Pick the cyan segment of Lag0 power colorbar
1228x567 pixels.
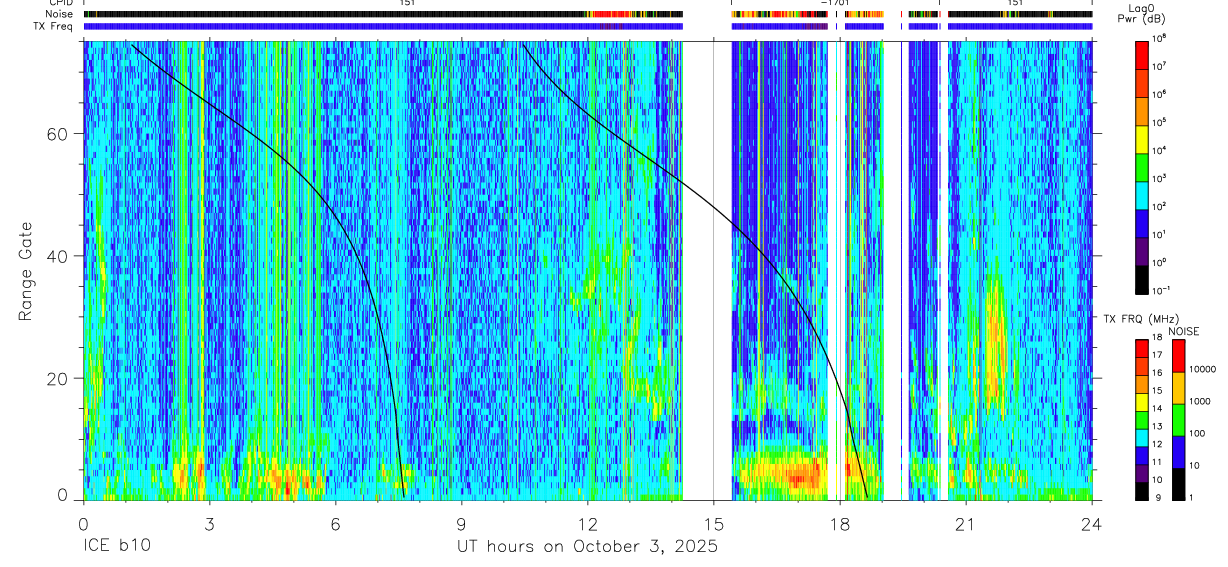tap(1141, 194)
